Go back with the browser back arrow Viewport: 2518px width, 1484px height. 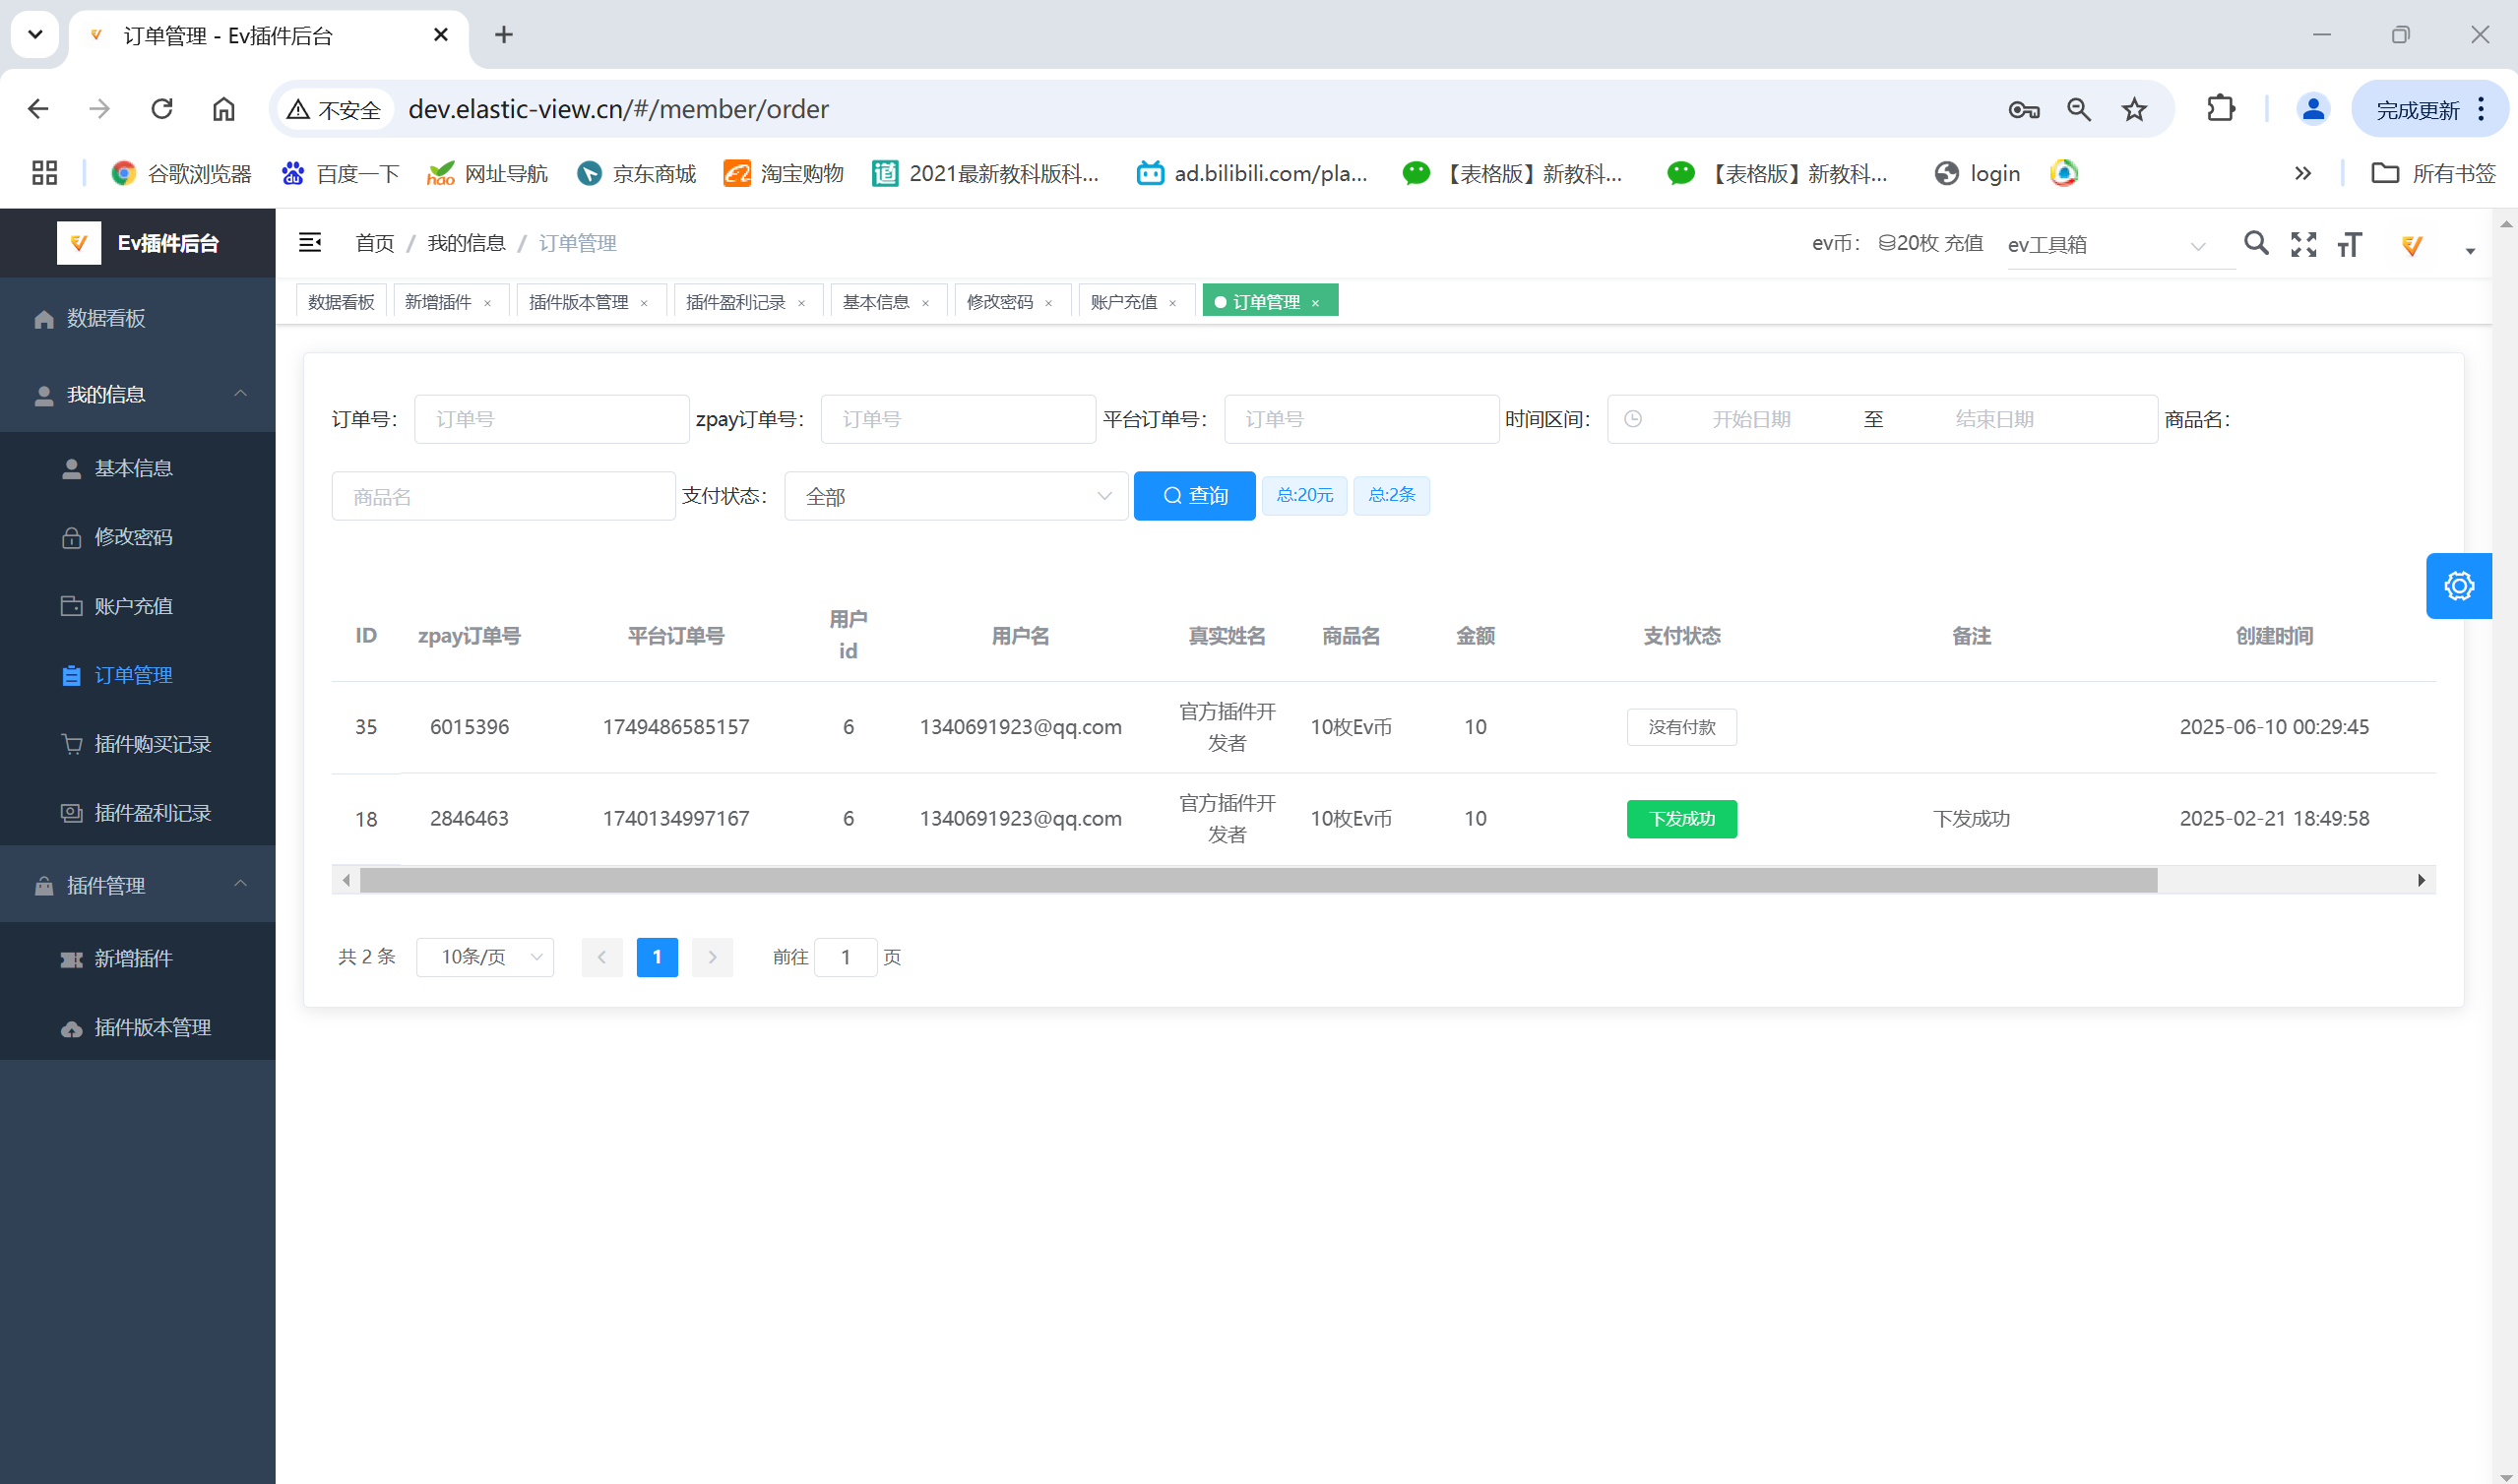pos(38,109)
